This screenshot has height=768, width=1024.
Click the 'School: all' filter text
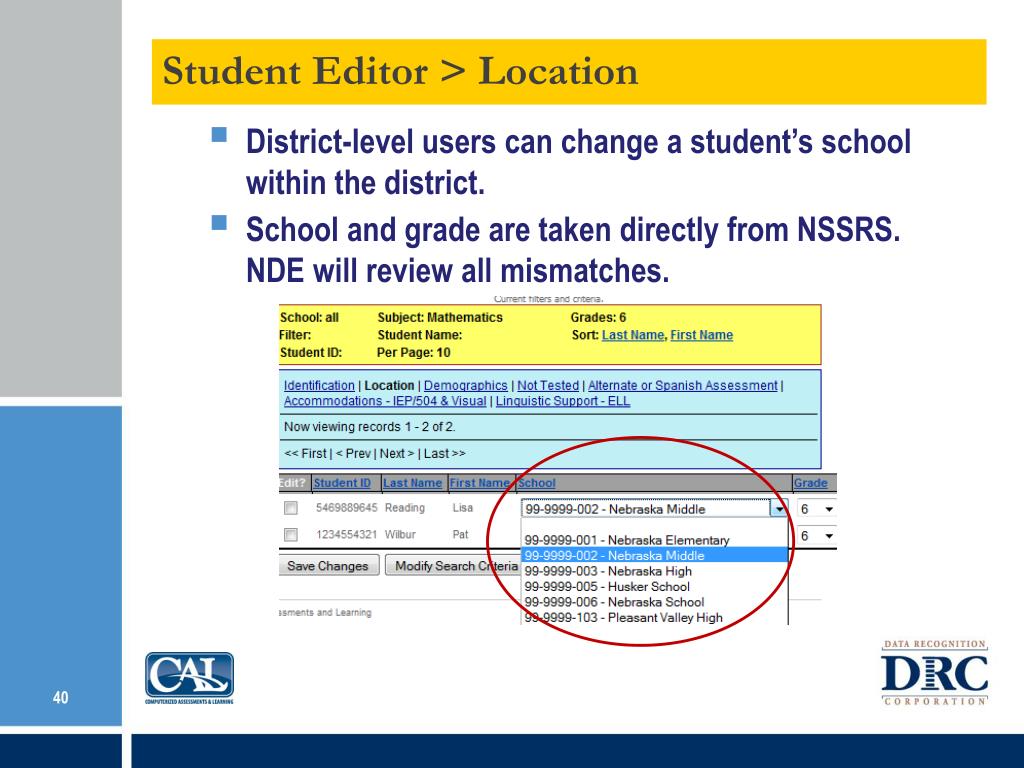[309, 317]
